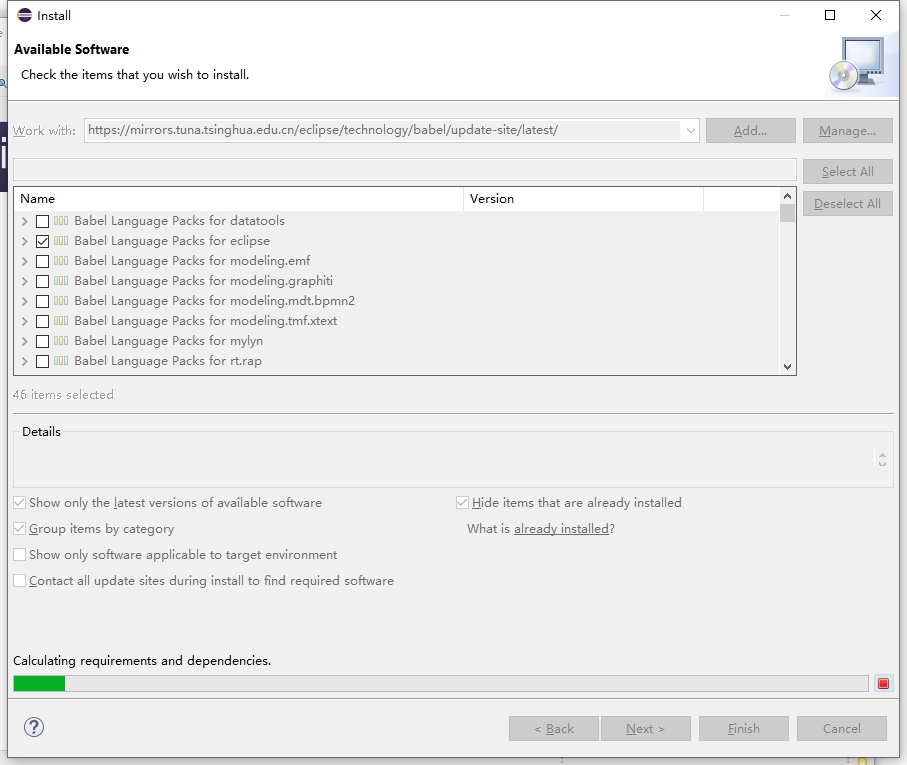Screen dimensions: 907x765
Task: Click the install wizard computer CD image
Action: (858, 64)
